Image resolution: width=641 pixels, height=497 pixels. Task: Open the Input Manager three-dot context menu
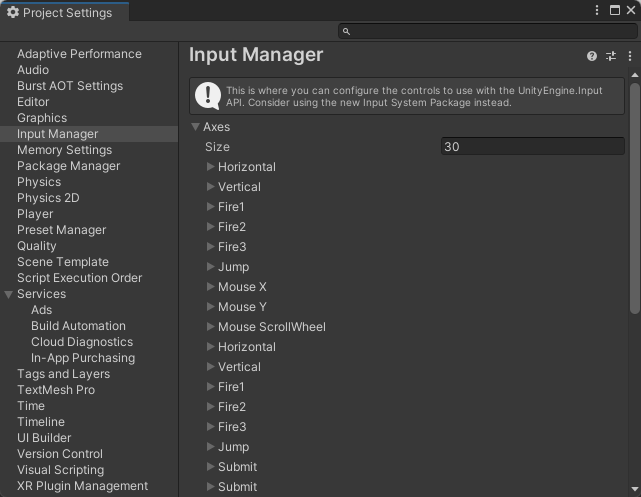(x=630, y=56)
